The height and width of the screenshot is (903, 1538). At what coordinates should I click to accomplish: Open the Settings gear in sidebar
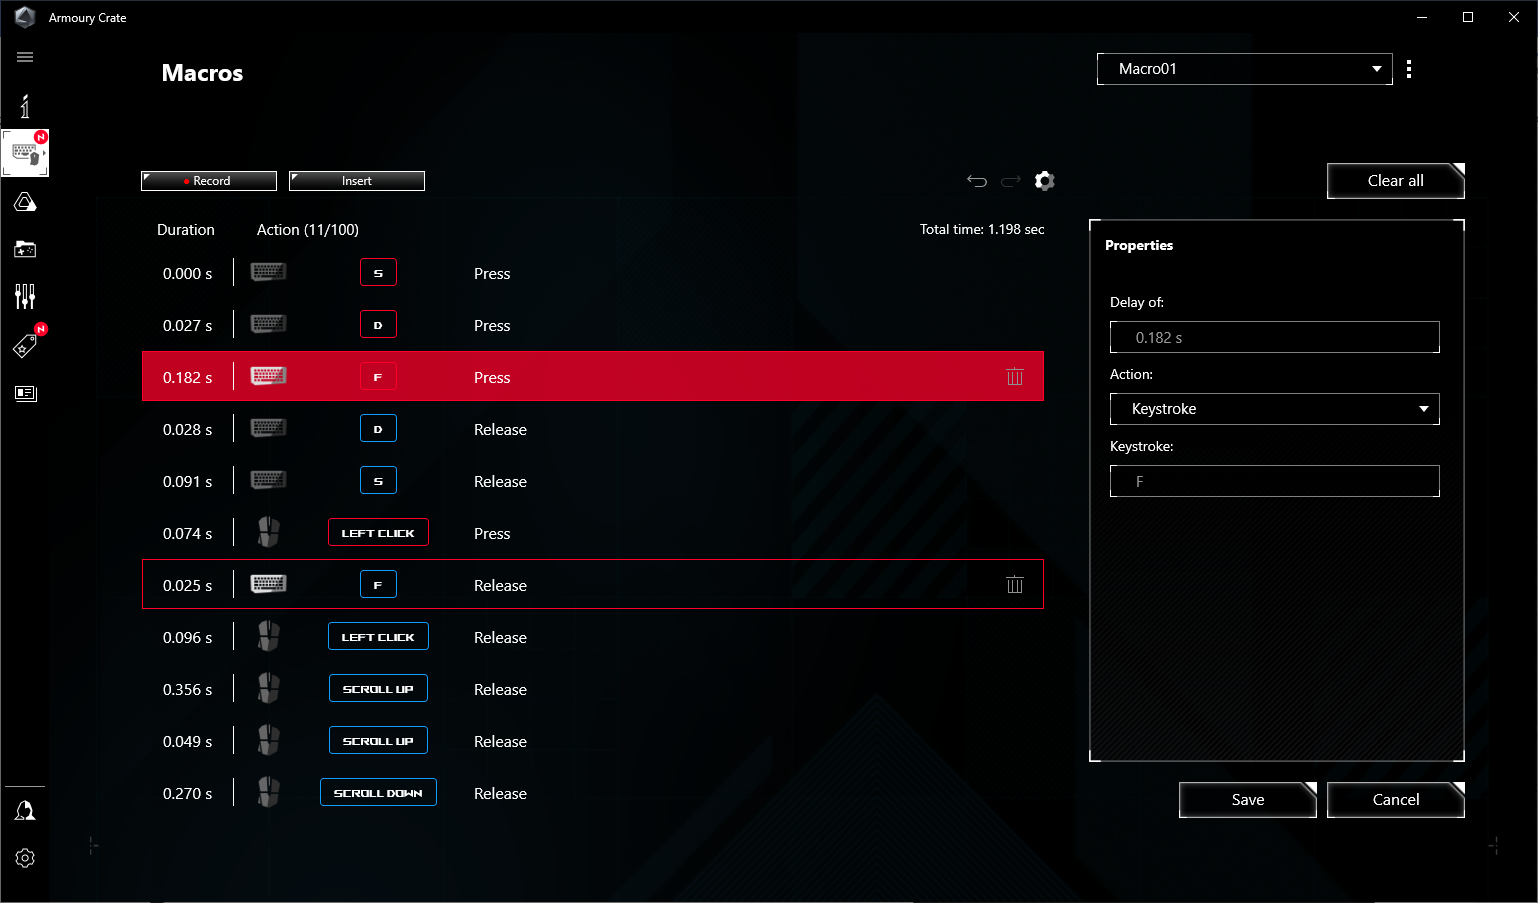(25, 858)
